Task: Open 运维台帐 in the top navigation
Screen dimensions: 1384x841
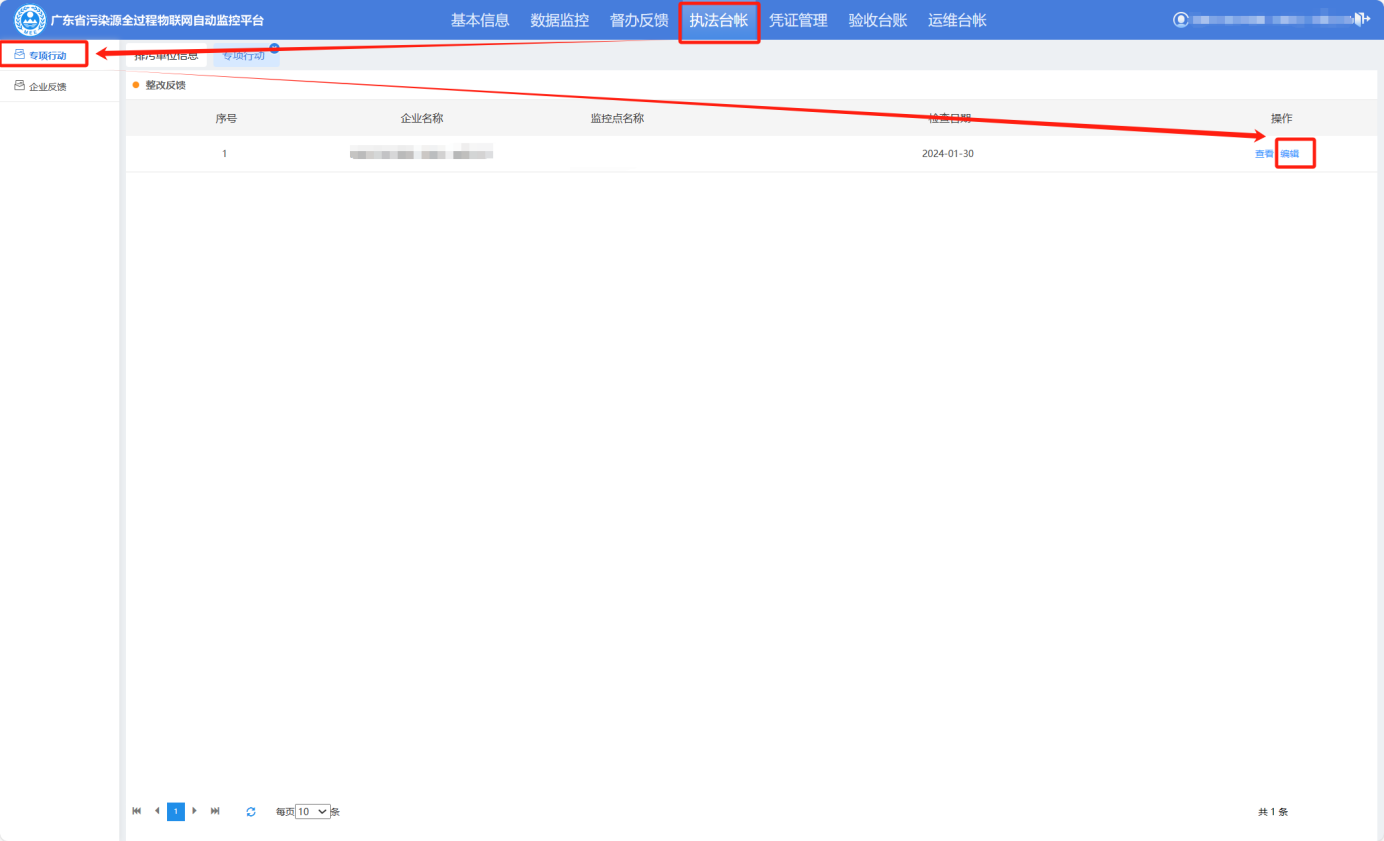Action: [957, 20]
